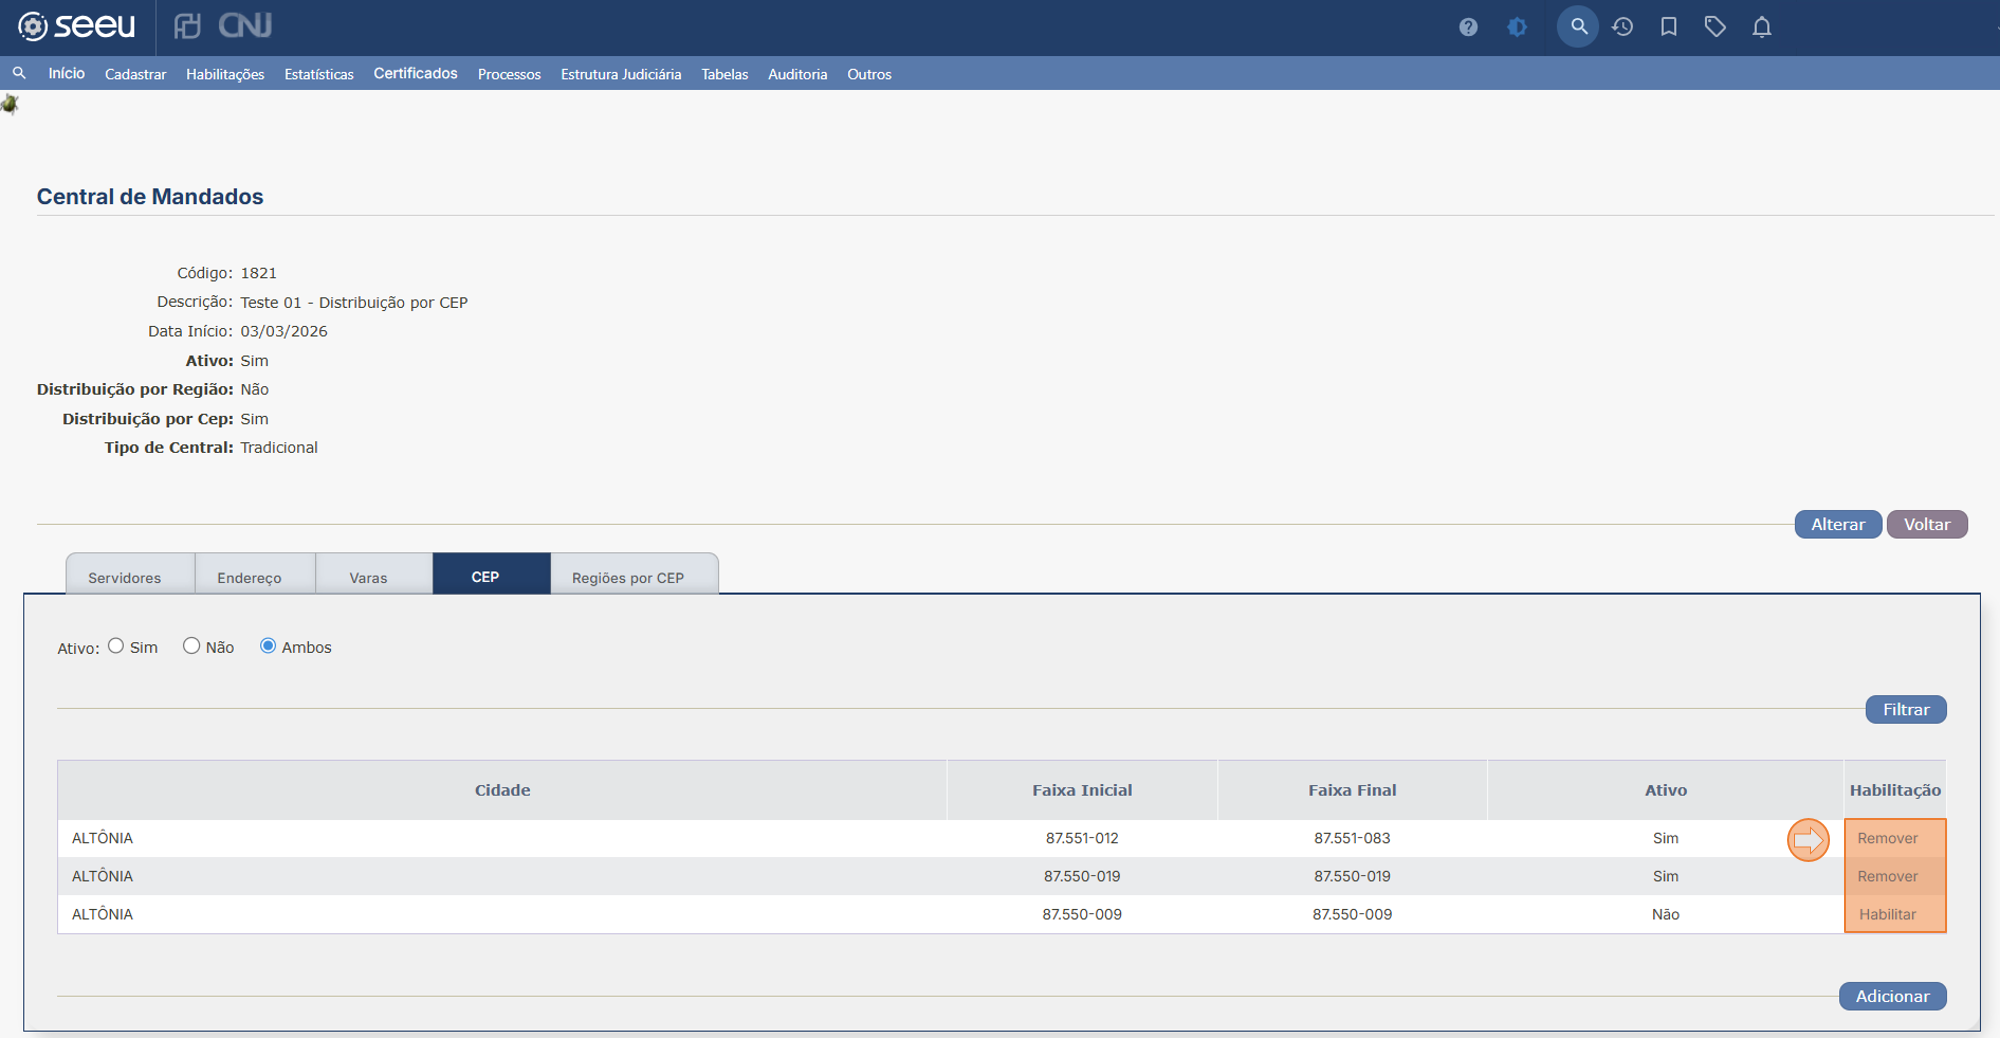Click Remover for range 87.550-019

1888,876
